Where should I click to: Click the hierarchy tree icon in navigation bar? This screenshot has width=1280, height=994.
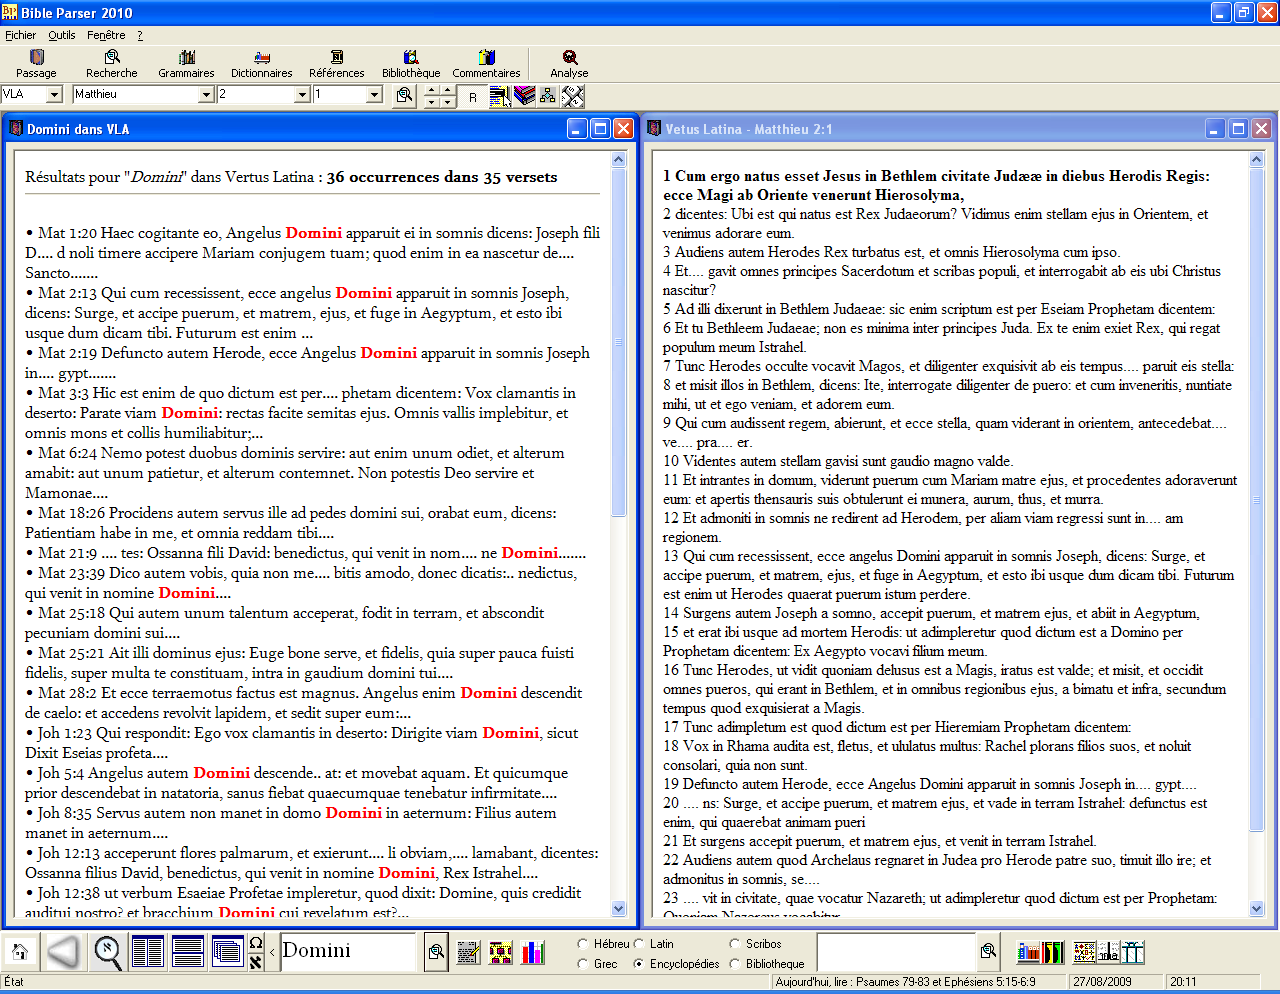pyautogui.click(x=548, y=96)
